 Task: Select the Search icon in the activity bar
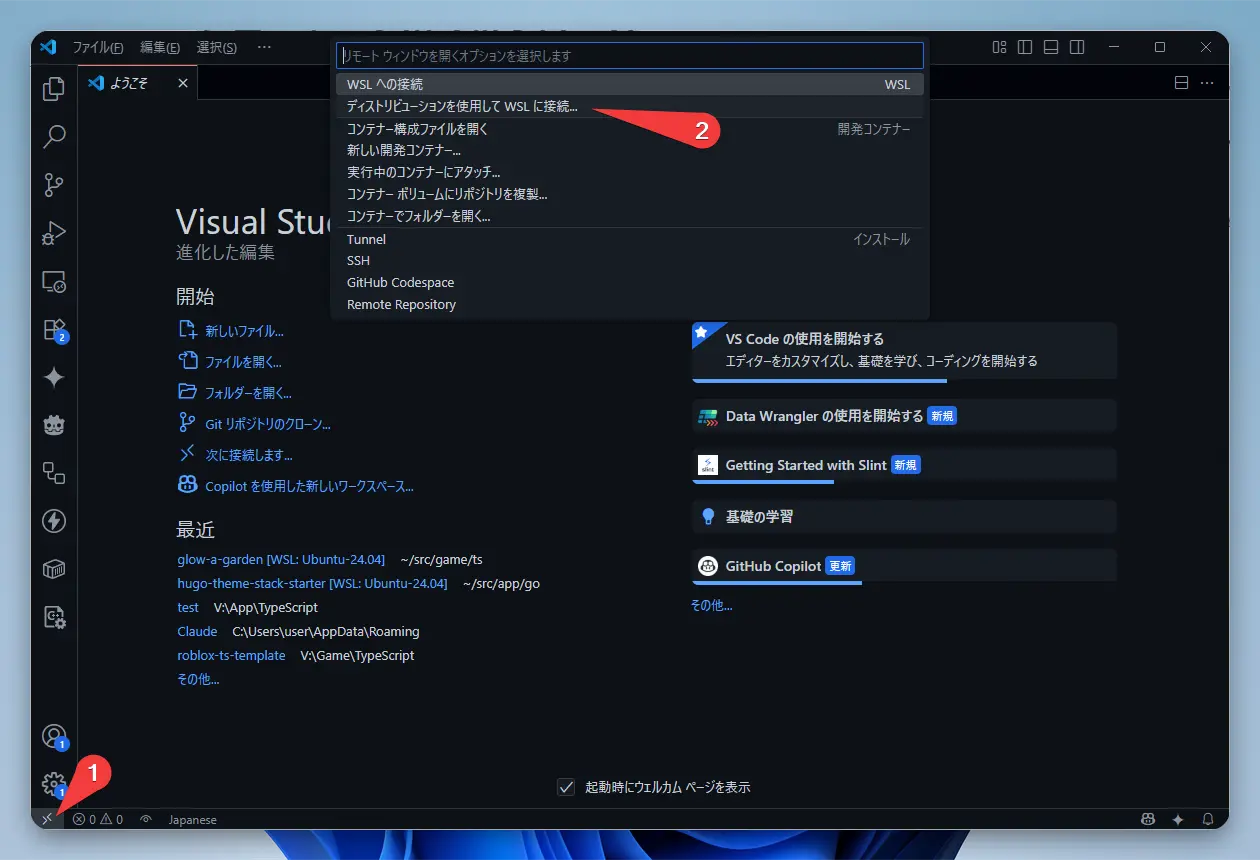[54, 137]
